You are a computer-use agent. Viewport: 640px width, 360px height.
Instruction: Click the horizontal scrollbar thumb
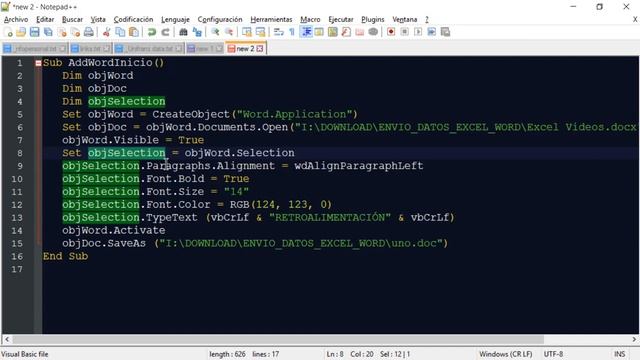point(278,339)
